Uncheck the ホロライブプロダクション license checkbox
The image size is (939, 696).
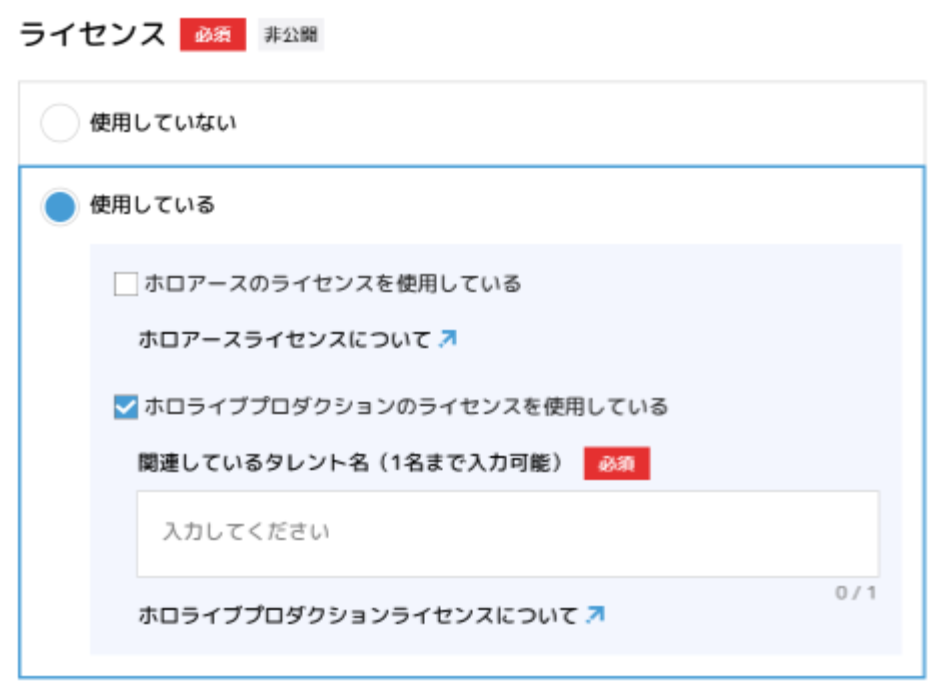pyautogui.click(x=126, y=407)
